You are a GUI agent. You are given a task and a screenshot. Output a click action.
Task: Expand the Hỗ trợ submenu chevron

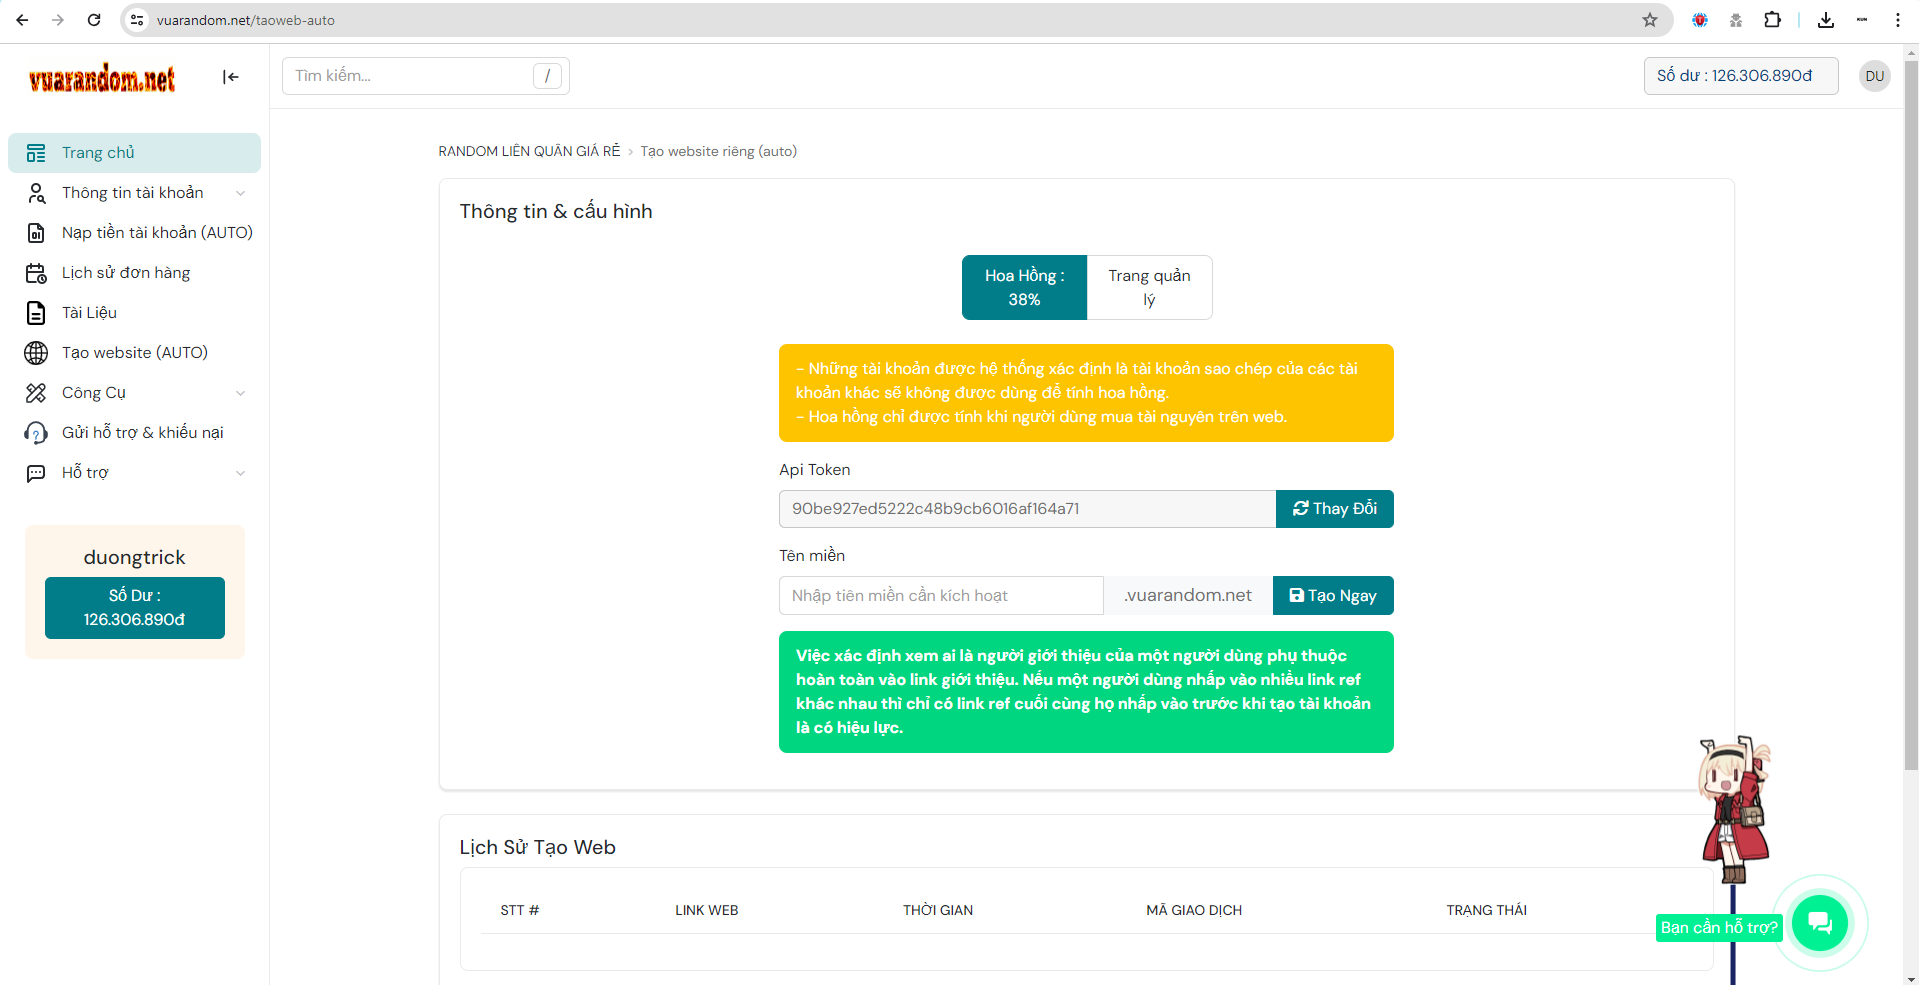[x=240, y=473]
